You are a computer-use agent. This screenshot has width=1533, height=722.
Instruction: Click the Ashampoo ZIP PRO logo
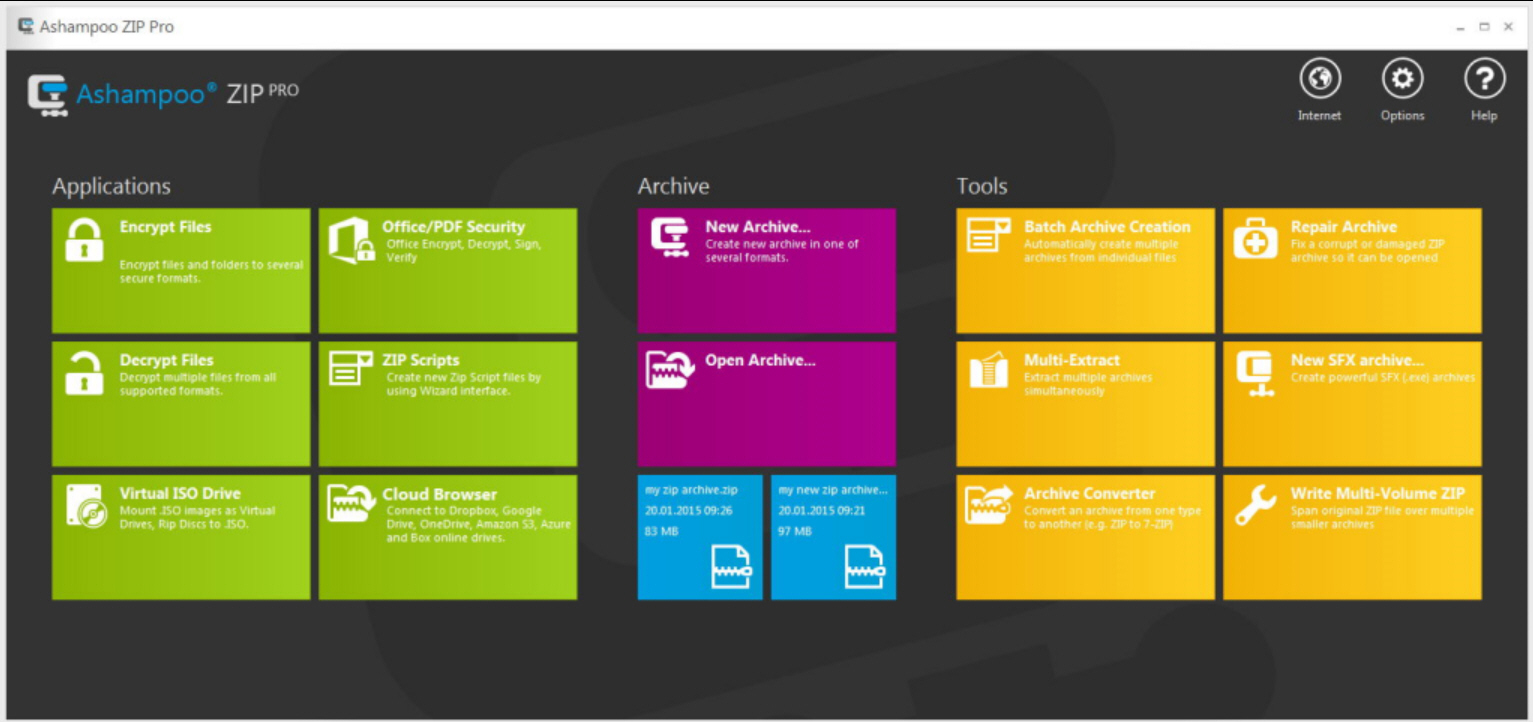coord(163,96)
